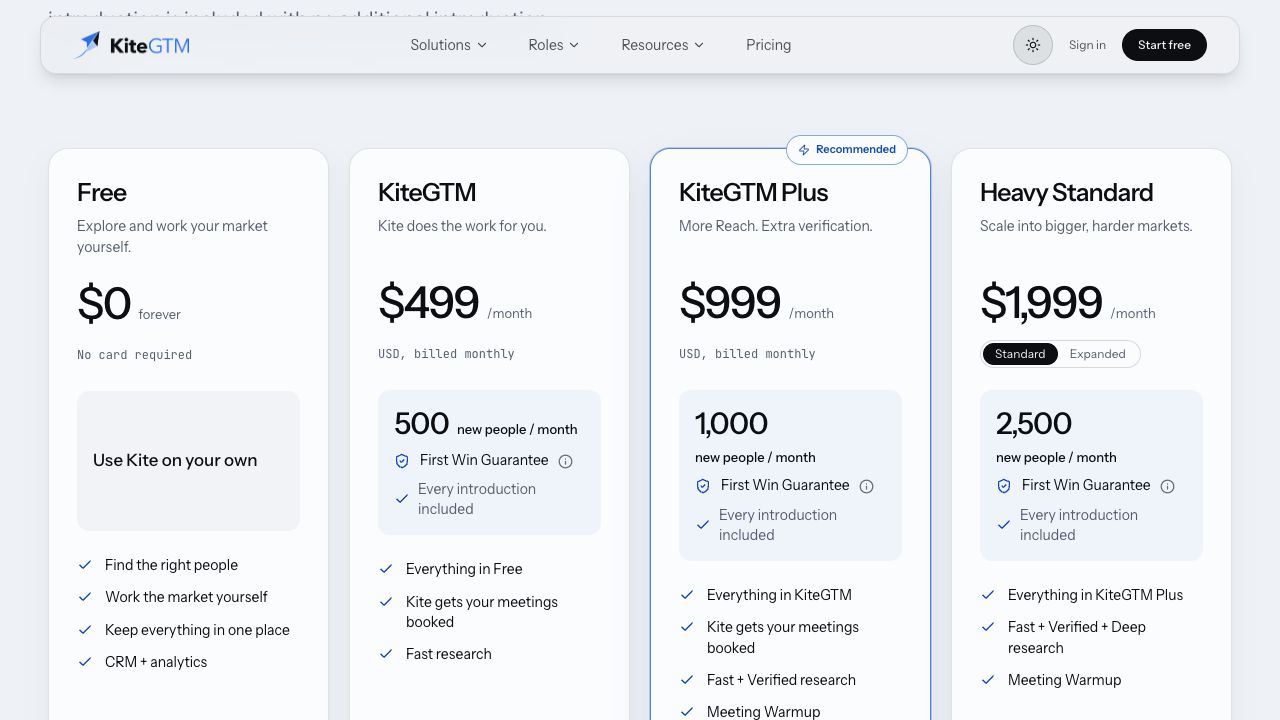Click the Recommended badge

847,150
